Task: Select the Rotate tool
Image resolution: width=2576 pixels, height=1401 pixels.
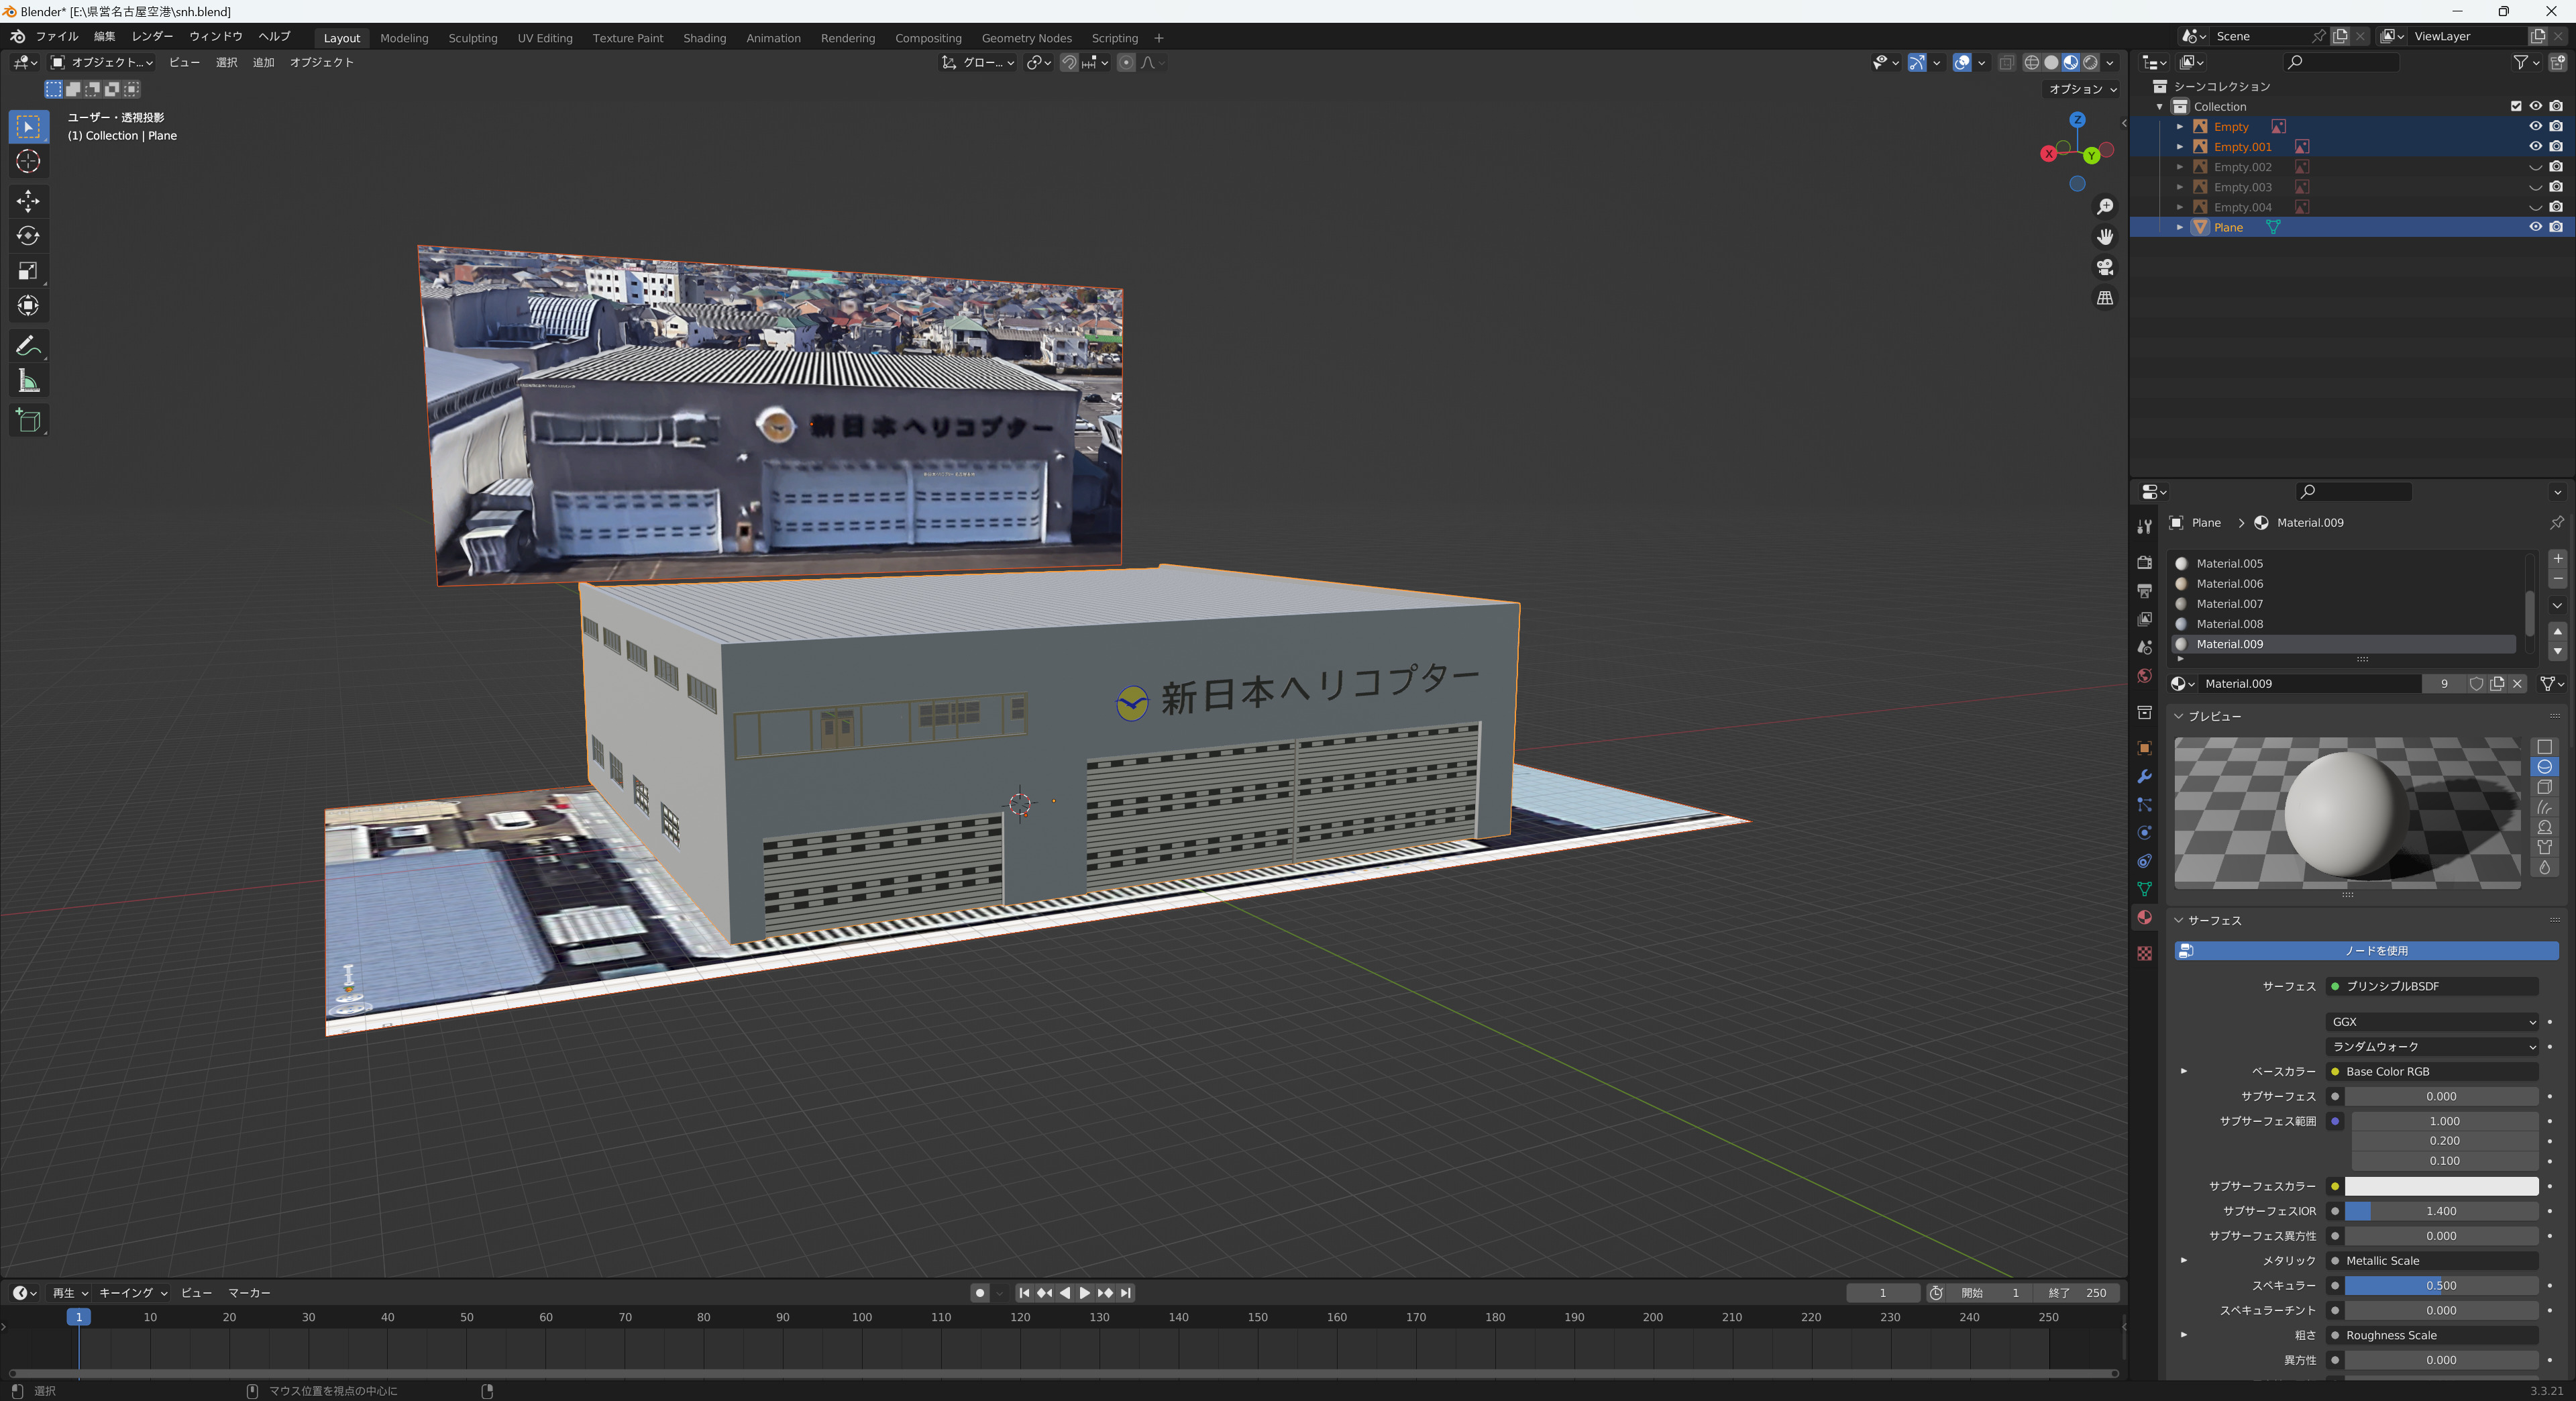Action: point(28,236)
